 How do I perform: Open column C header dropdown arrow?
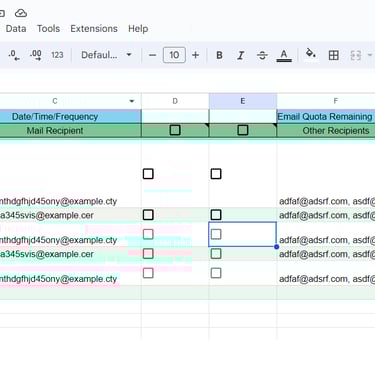click(x=132, y=101)
